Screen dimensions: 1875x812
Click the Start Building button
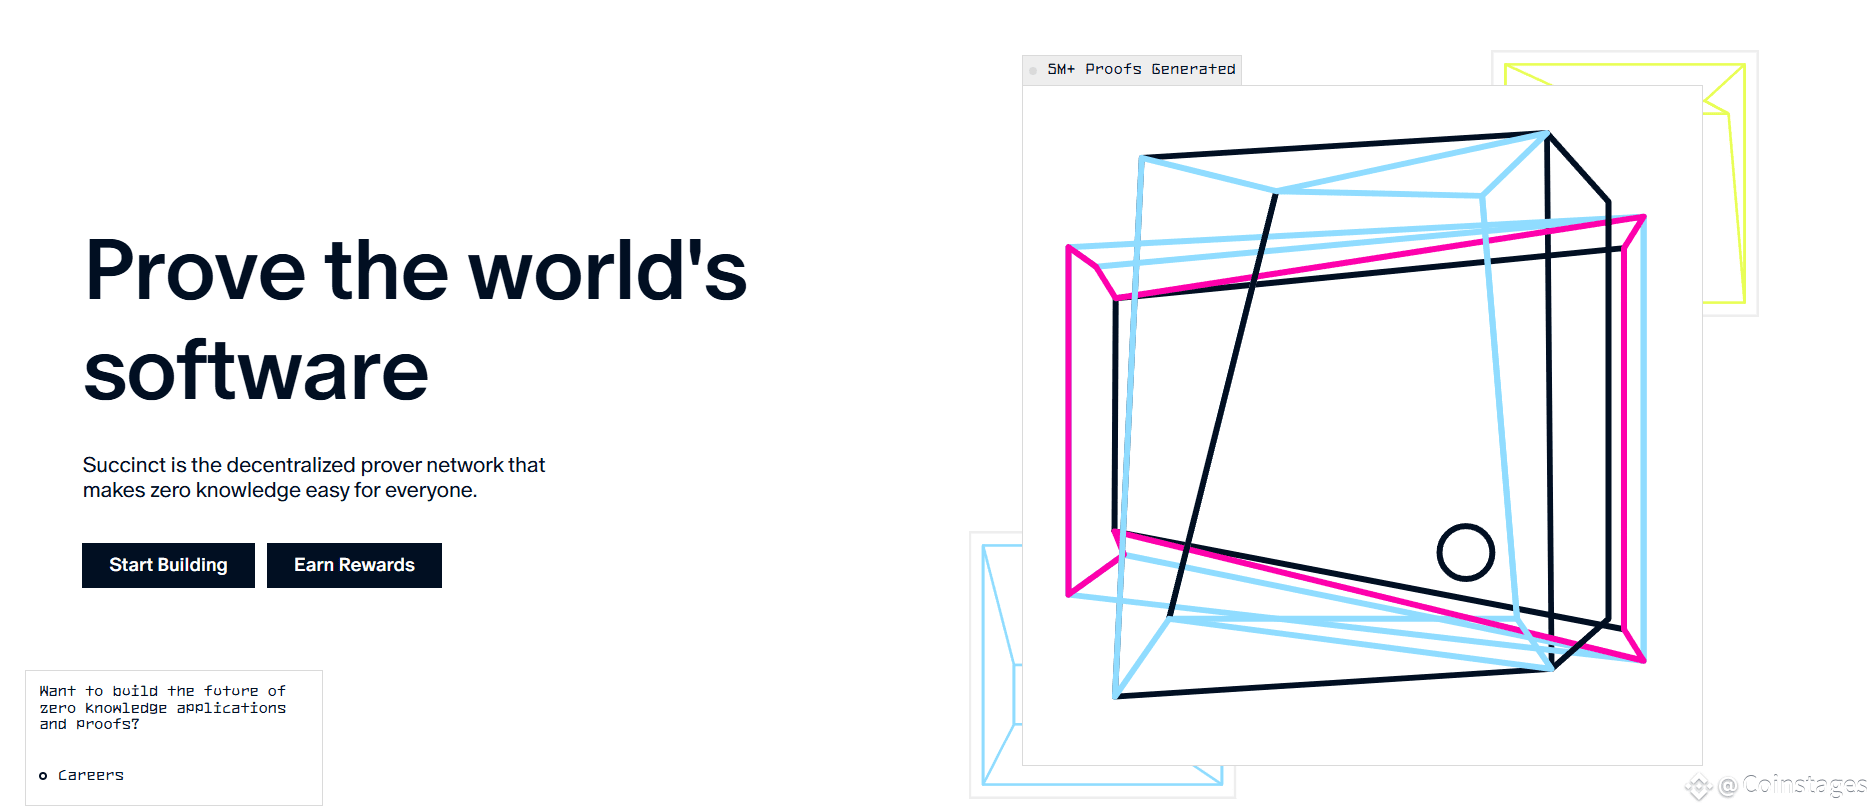click(x=168, y=565)
